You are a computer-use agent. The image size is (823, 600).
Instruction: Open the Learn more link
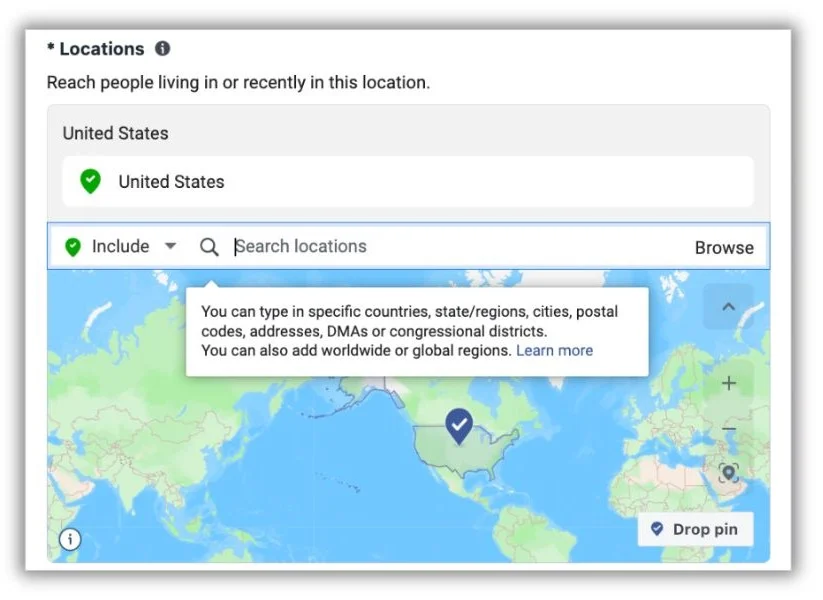[x=554, y=350]
